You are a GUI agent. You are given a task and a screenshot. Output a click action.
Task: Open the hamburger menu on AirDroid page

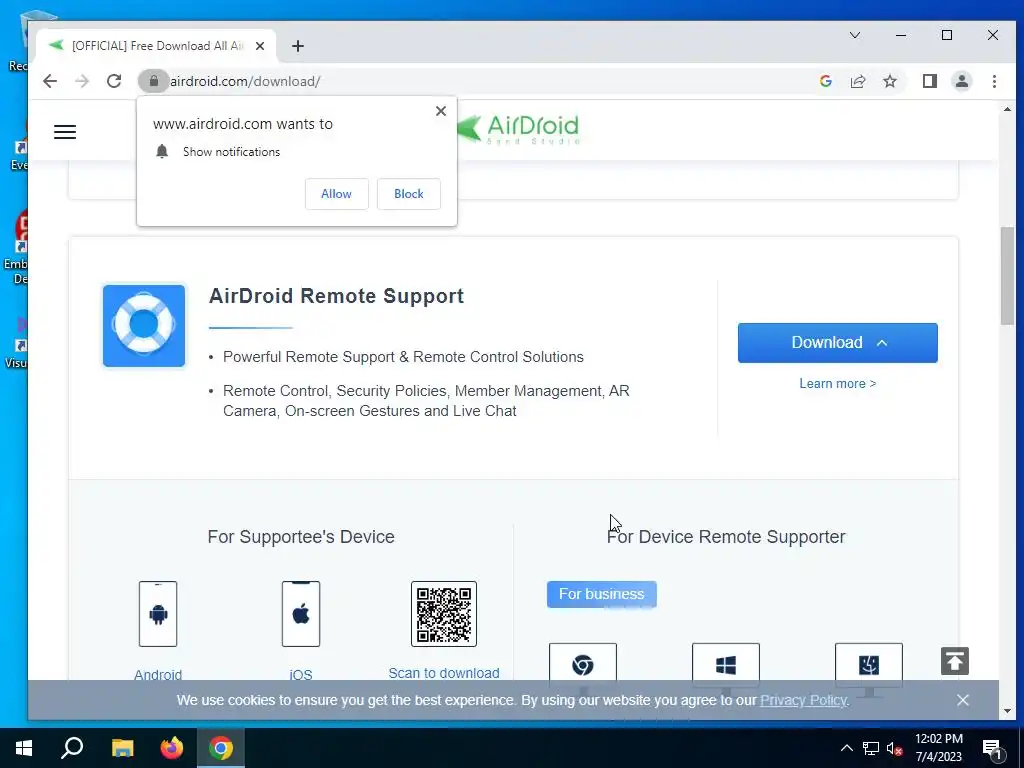point(65,132)
